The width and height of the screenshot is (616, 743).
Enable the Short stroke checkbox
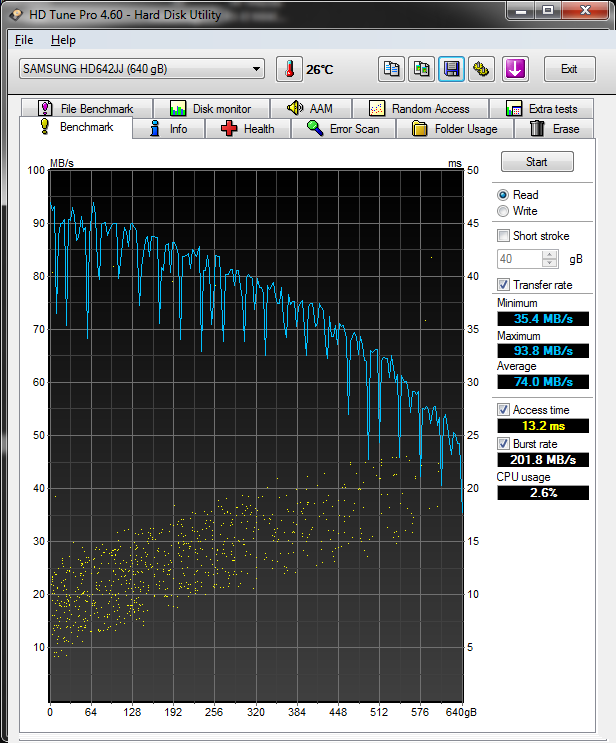[x=503, y=236]
